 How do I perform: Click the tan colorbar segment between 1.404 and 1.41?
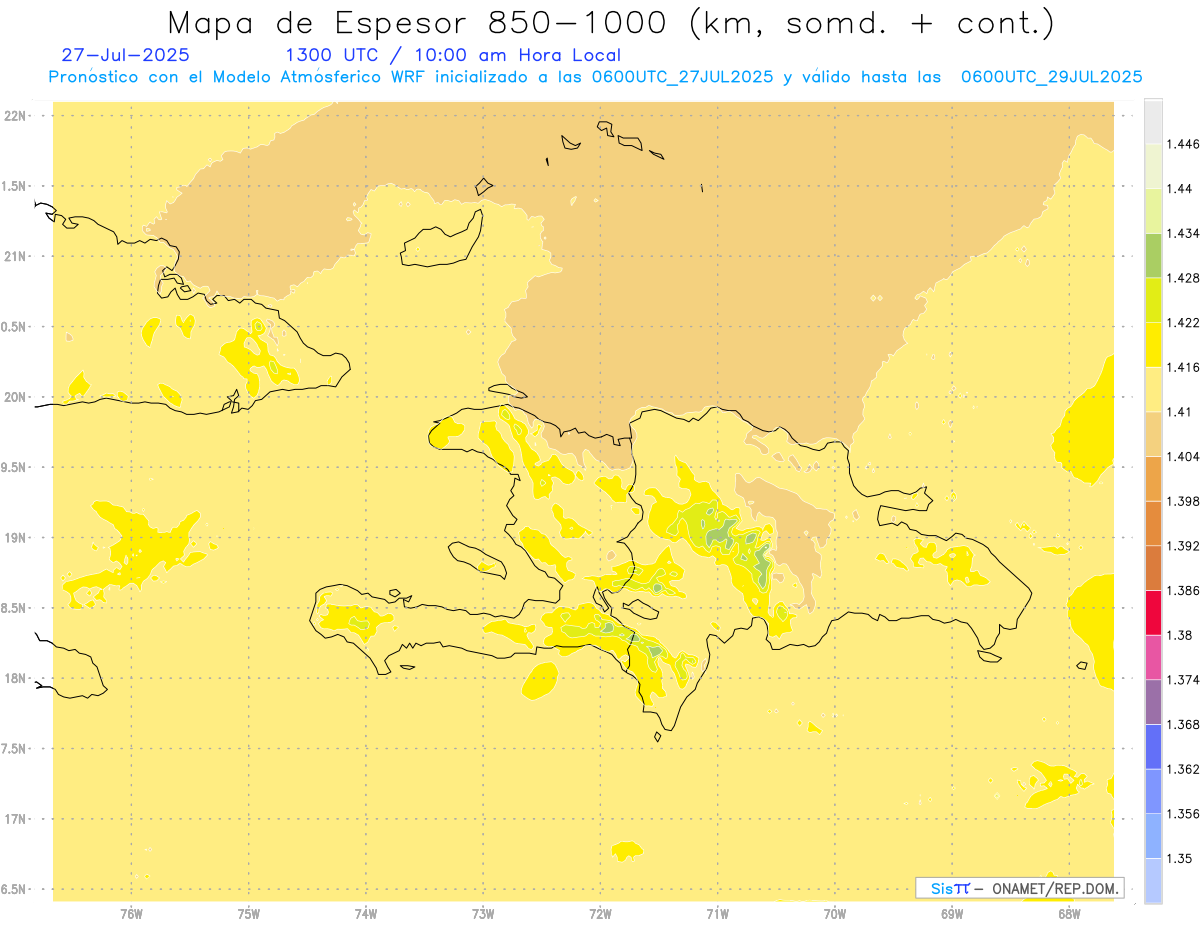(1153, 434)
